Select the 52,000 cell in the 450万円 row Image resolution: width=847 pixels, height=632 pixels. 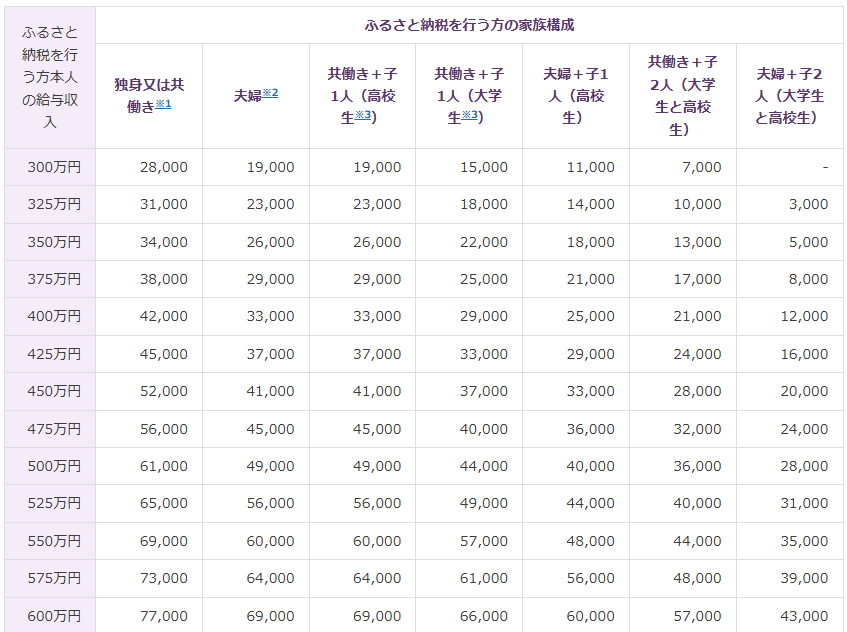pyautogui.click(x=166, y=391)
